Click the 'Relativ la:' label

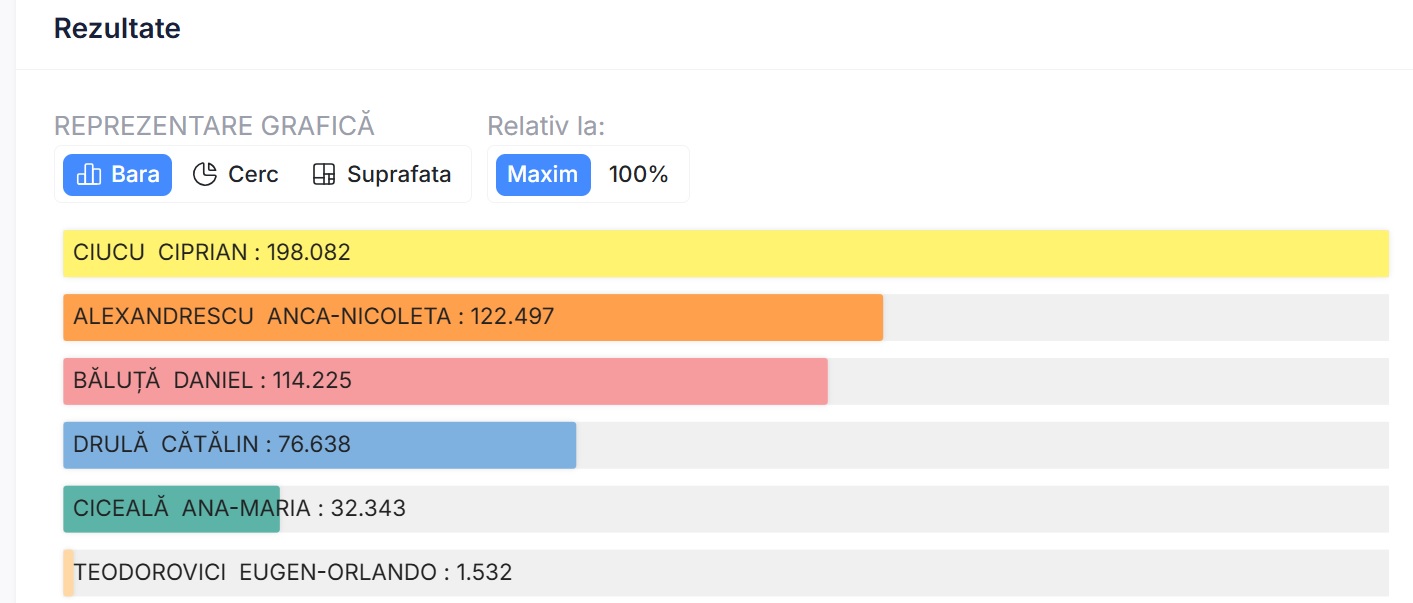click(546, 126)
